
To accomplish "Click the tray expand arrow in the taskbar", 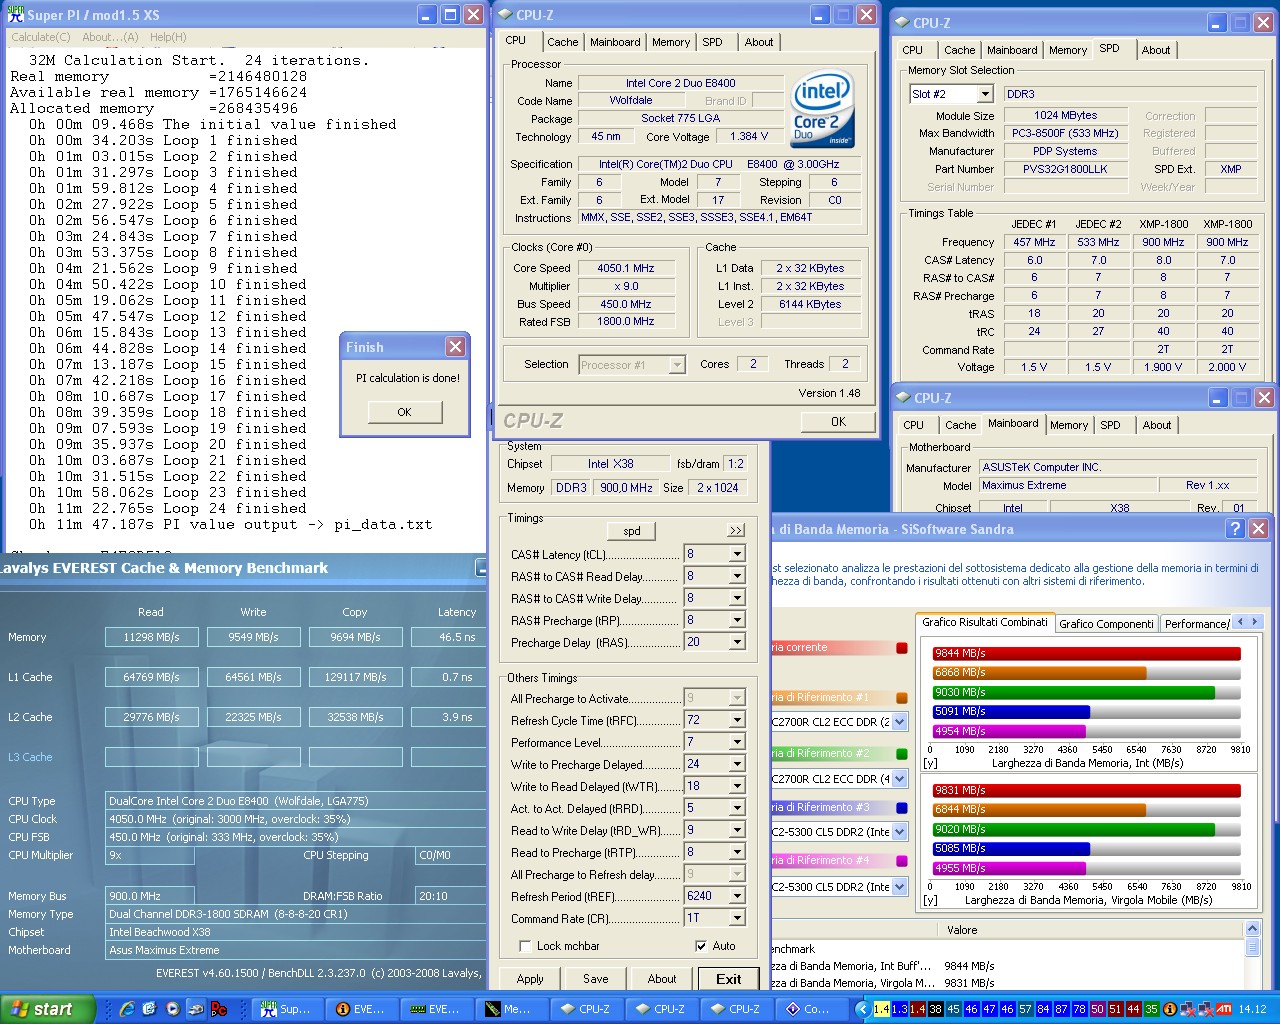I will click(862, 1009).
